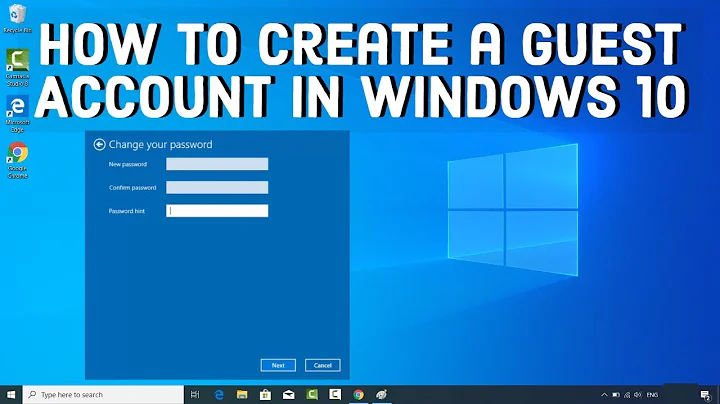Open green Camtasia icon on the taskbar
This screenshot has width=720, height=404.
[x=312, y=395]
